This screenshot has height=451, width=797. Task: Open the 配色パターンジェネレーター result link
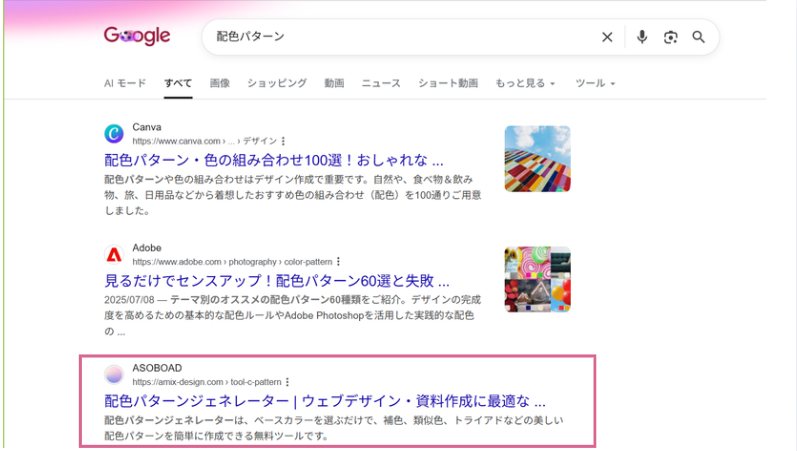[x=325, y=401]
